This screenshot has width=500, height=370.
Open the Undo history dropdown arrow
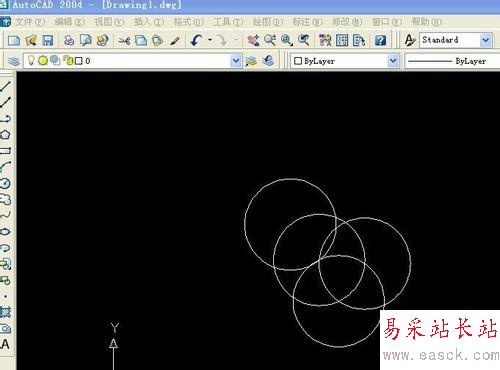210,40
